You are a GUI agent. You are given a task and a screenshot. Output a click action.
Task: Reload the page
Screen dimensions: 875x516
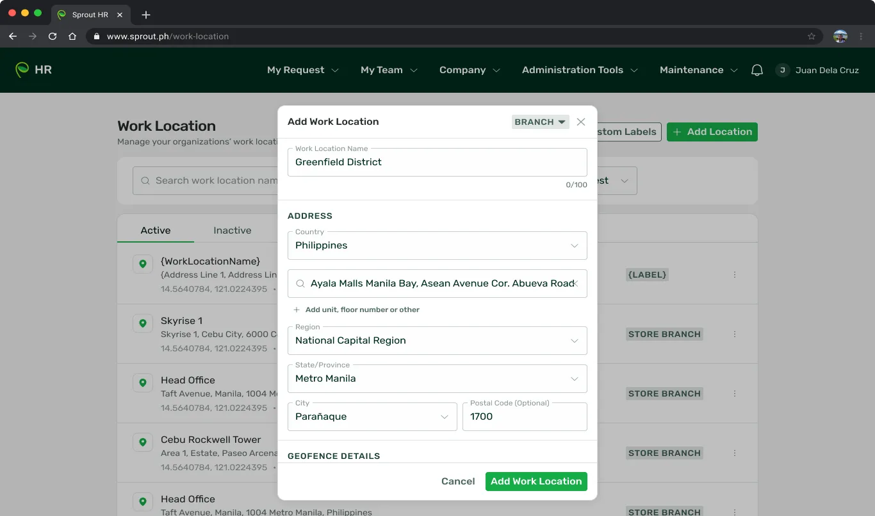coord(52,36)
